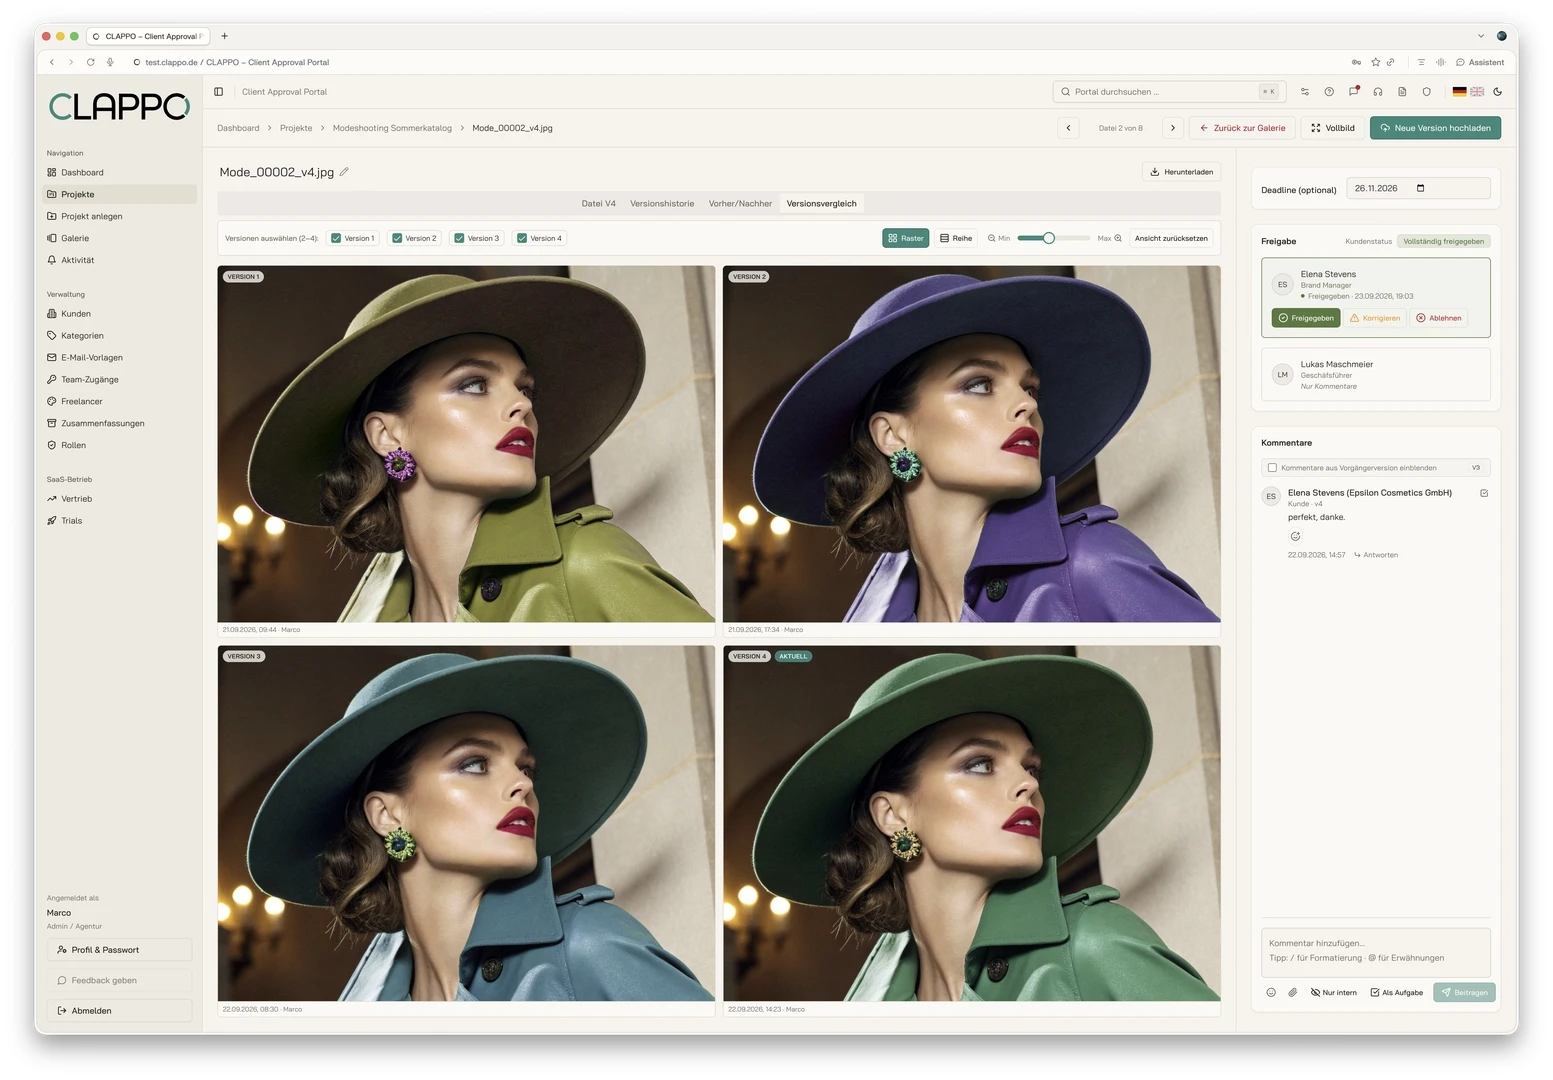Open the Vorher/Nachher tab
This screenshot has width=1553, height=1080.
click(740, 204)
